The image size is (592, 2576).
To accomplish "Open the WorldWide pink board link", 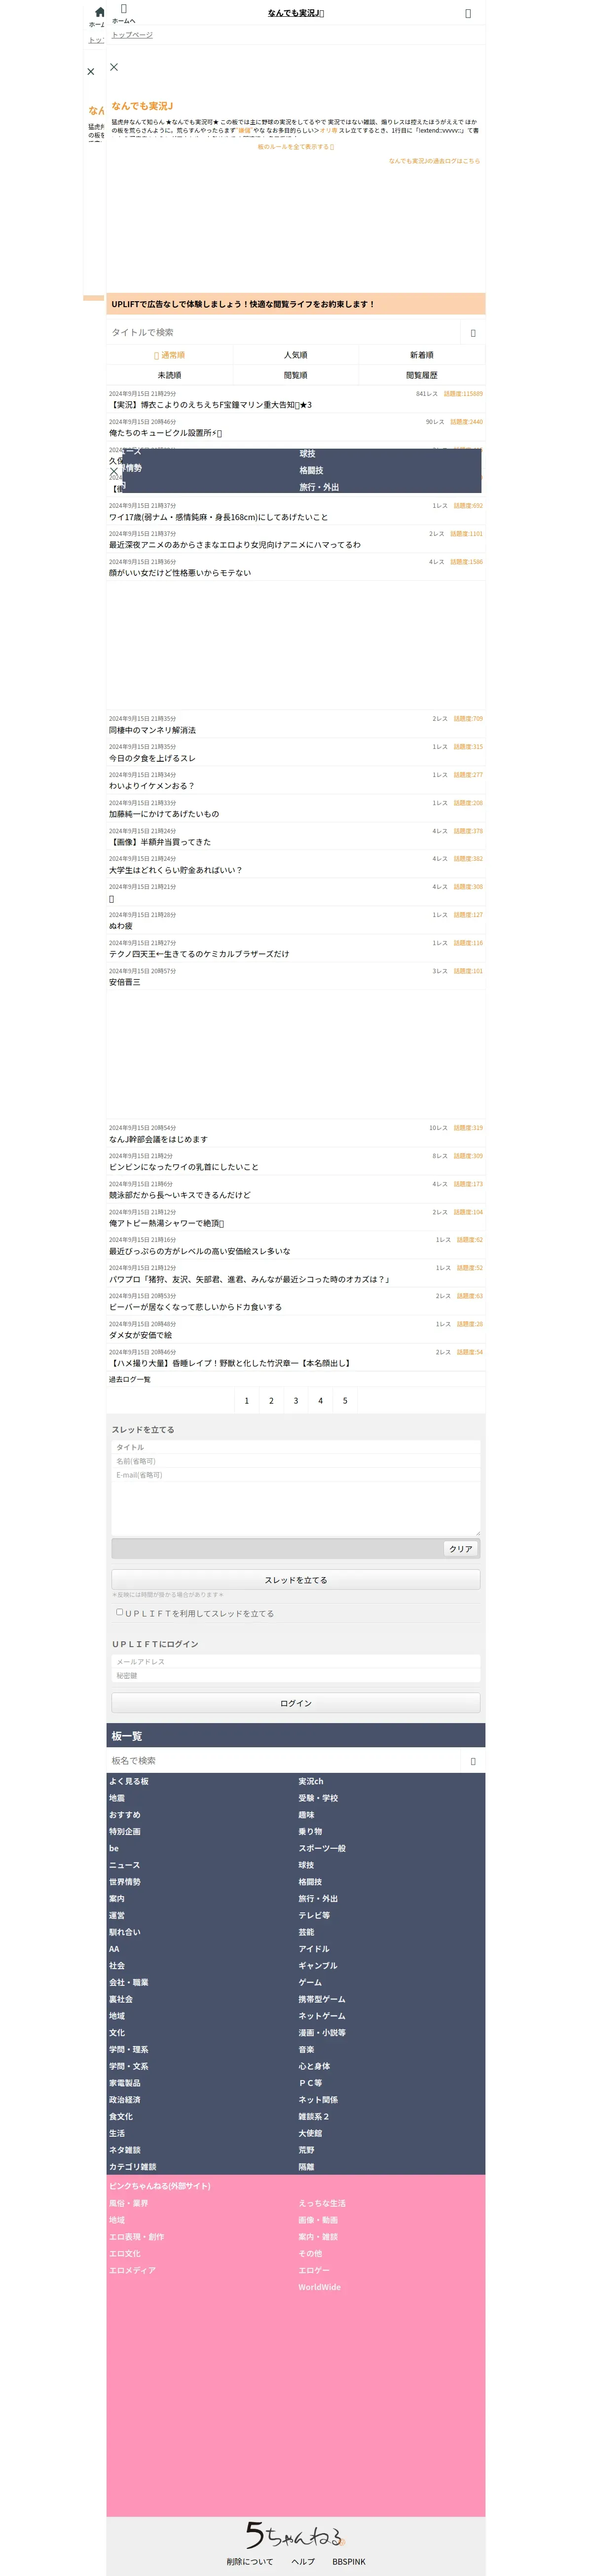I will click(x=319, y=2287).
